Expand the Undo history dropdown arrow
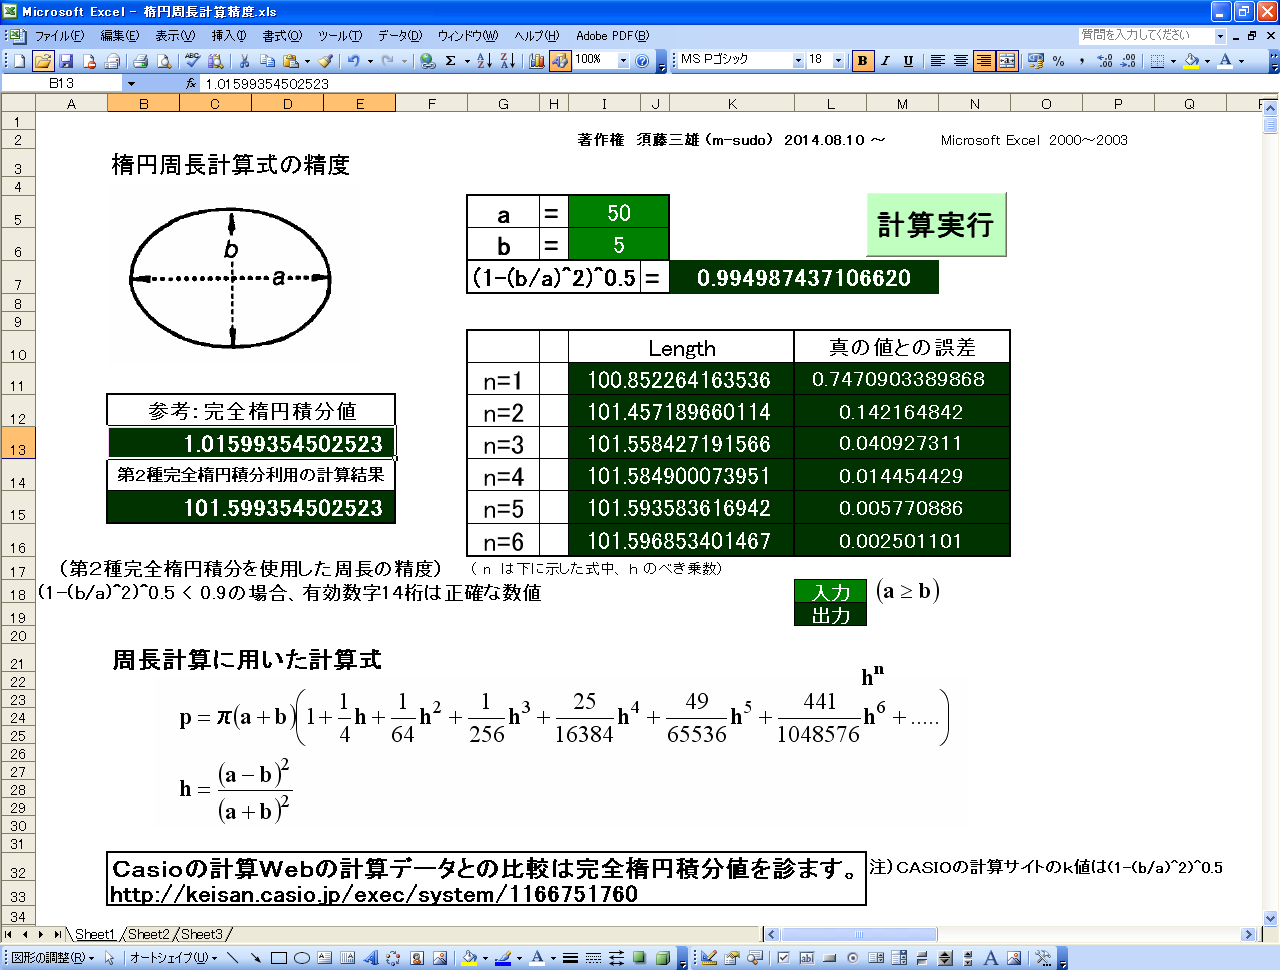 (x=370, y=61)
